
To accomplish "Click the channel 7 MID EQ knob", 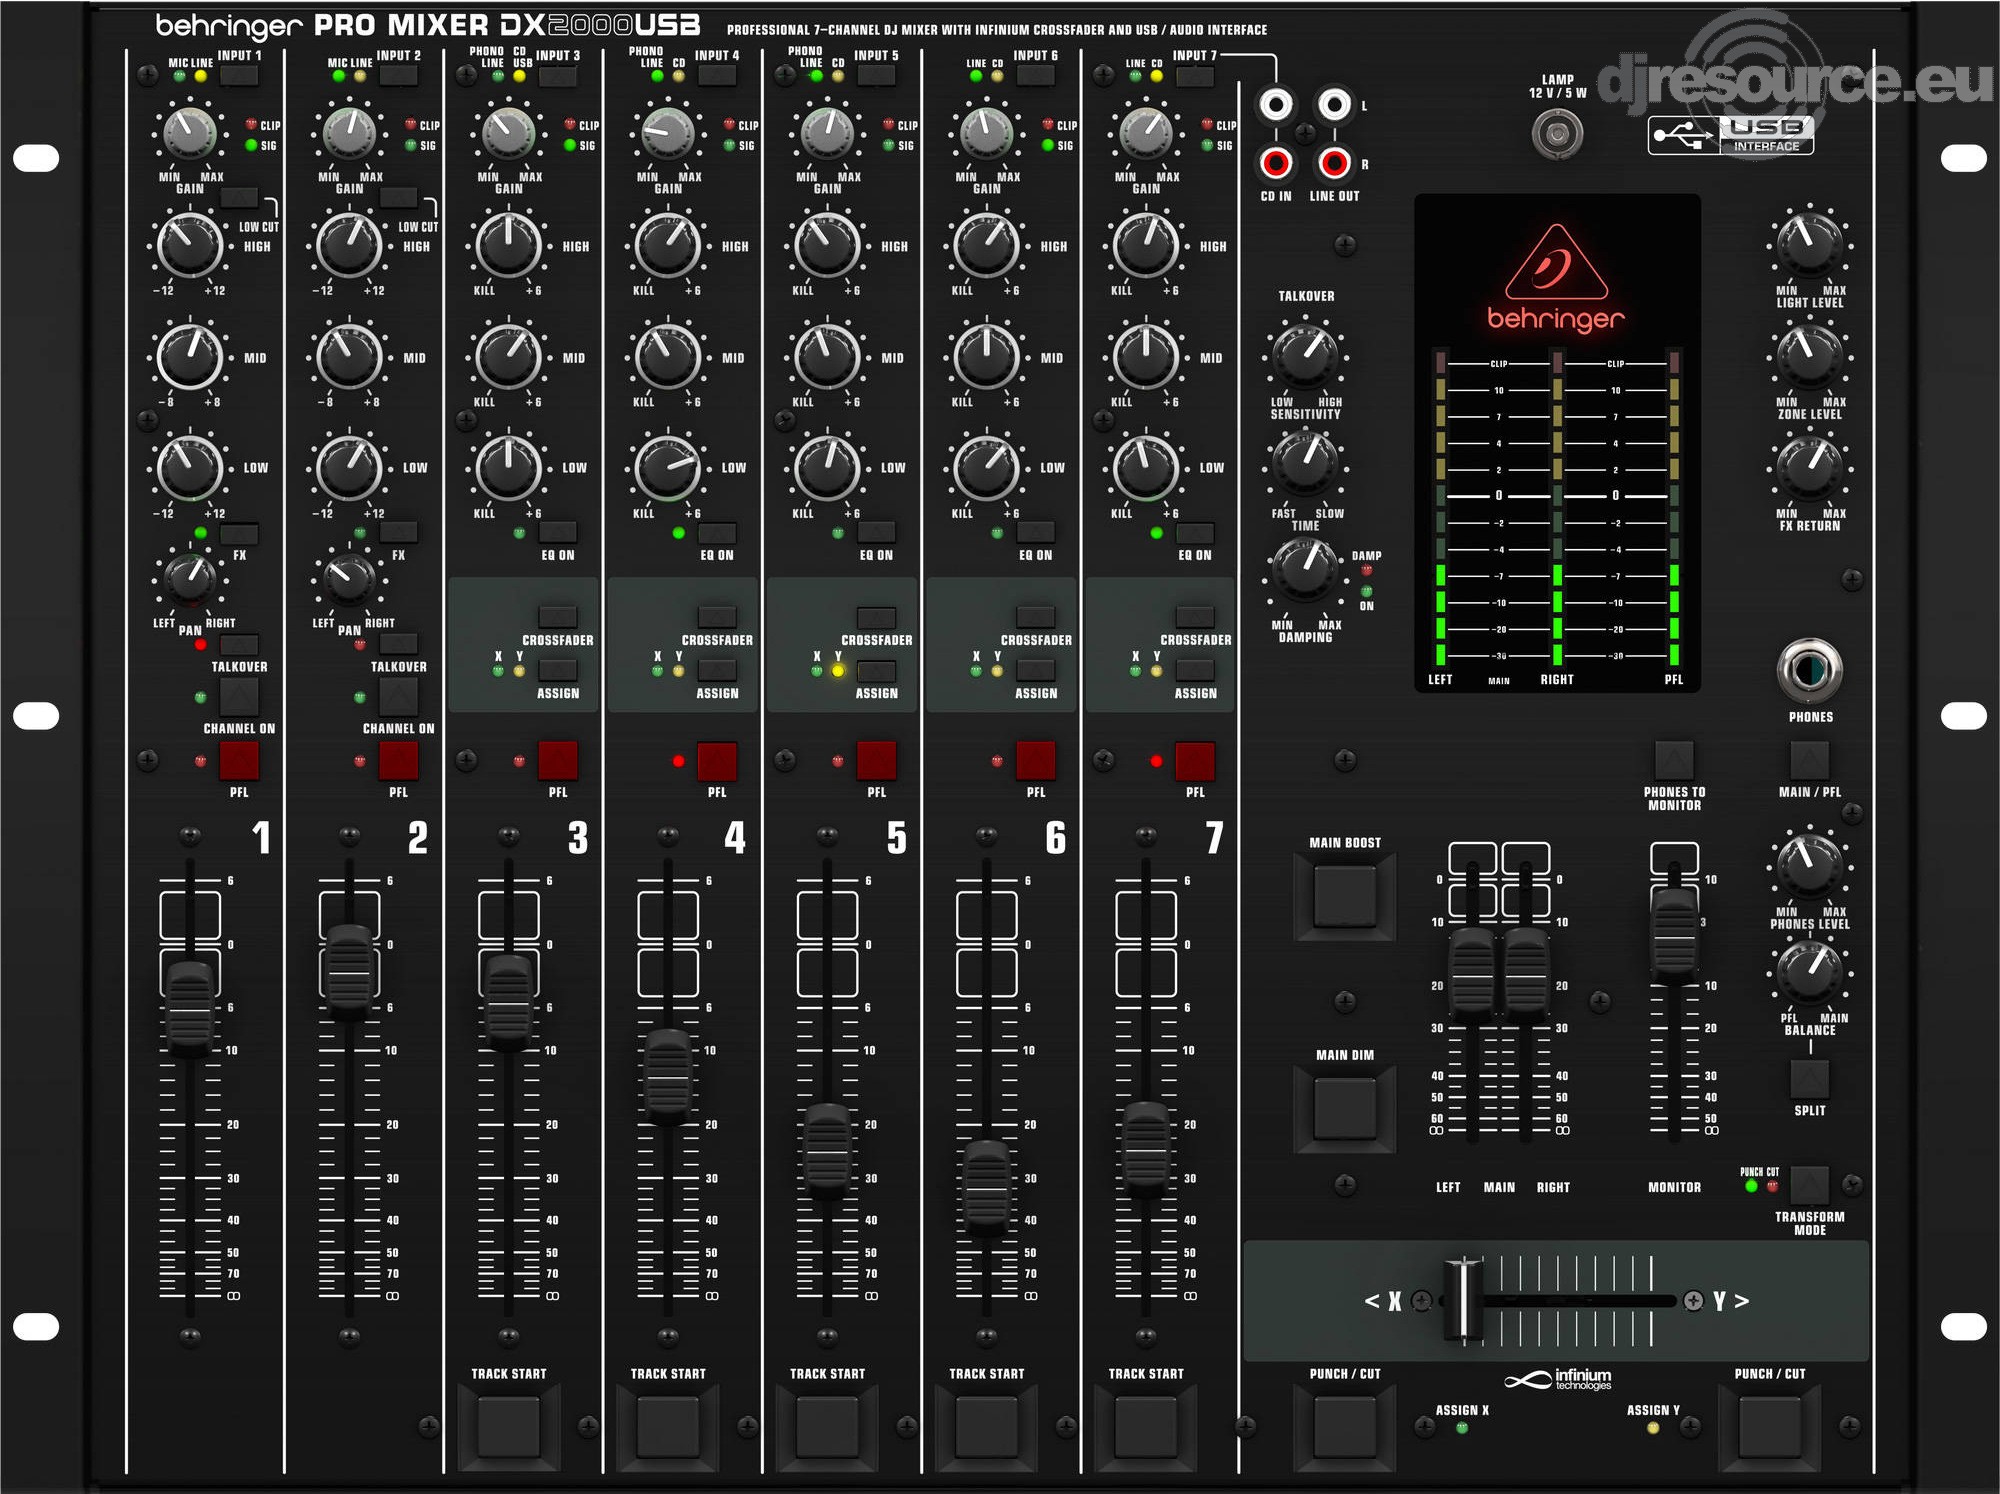I will [x=1146, y=356].
